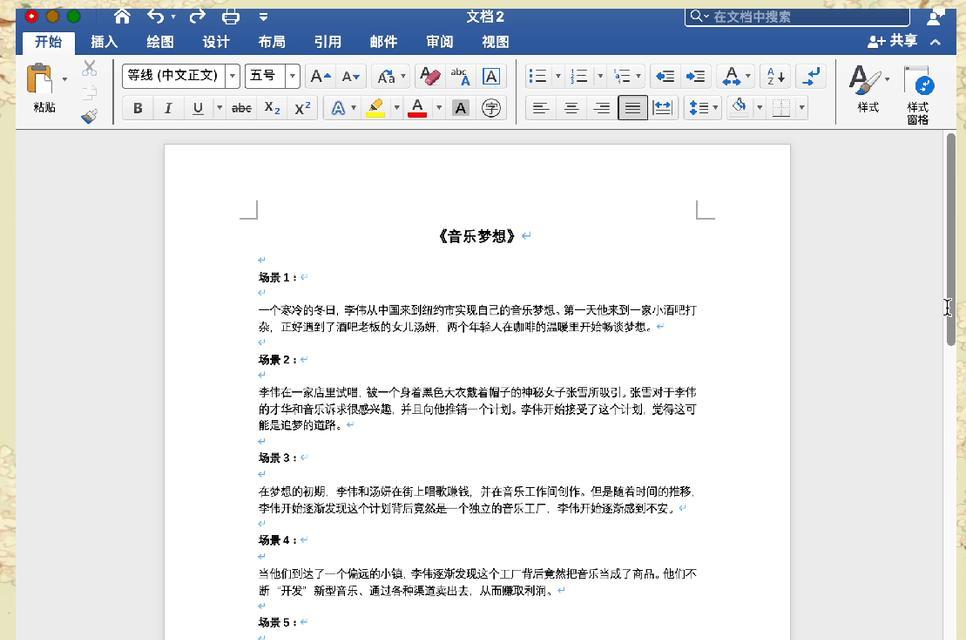The width and height of the screenshot is (966, 640).
Task: Toggle superscript formatting
Action: click(302, 108)
